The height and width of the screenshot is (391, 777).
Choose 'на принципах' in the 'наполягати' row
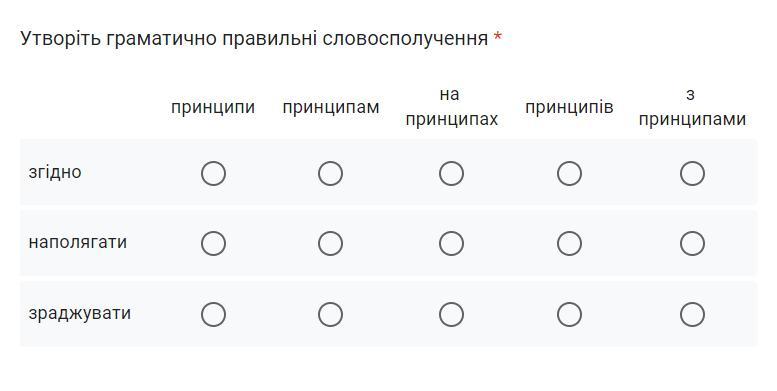click(451, 243)
